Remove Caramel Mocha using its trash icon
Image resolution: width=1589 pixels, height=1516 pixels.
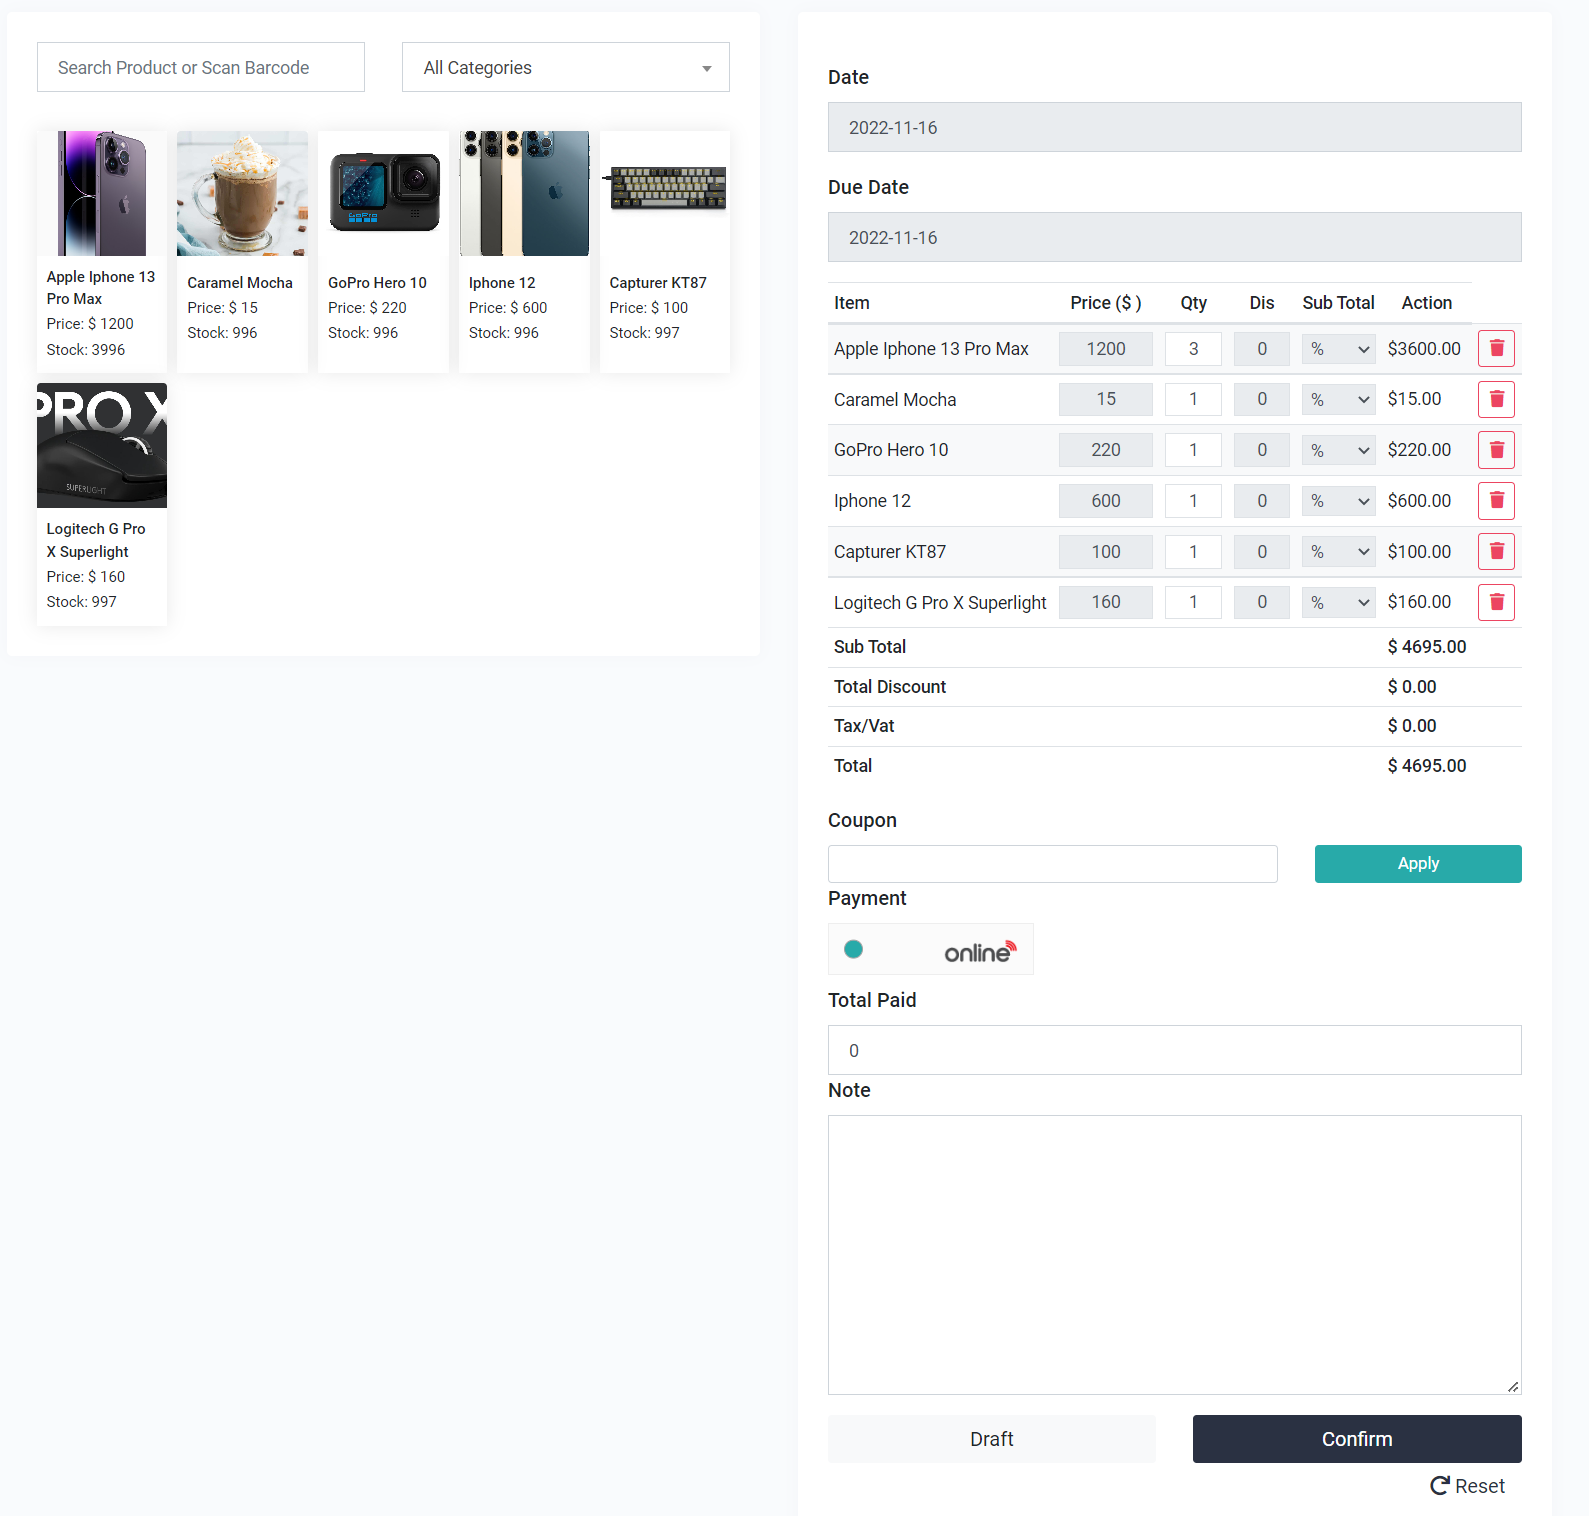1496,399
